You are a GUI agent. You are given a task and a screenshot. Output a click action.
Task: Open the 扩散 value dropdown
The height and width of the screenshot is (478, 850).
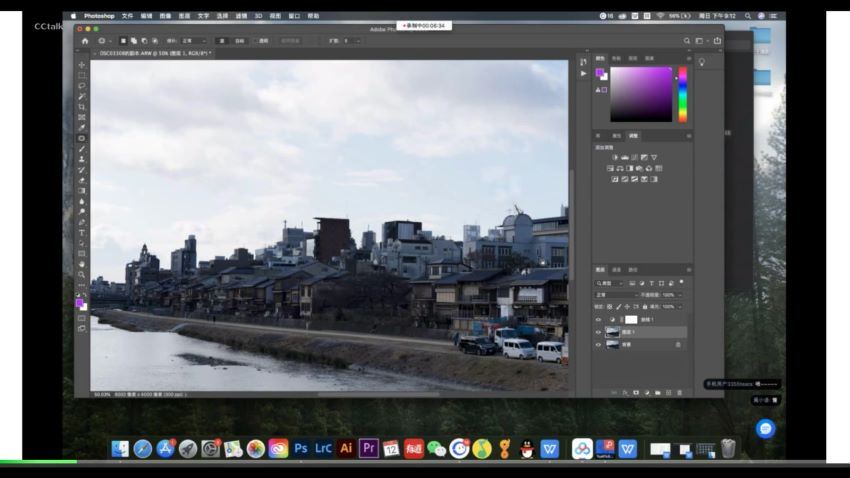(x=358, y=41)
